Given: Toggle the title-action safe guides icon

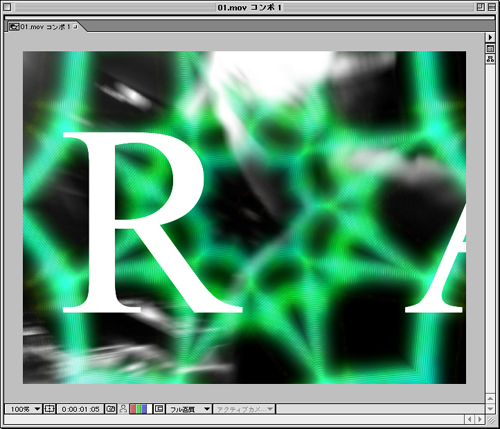Looking at the screenshot, I should (x=49, y=409).
